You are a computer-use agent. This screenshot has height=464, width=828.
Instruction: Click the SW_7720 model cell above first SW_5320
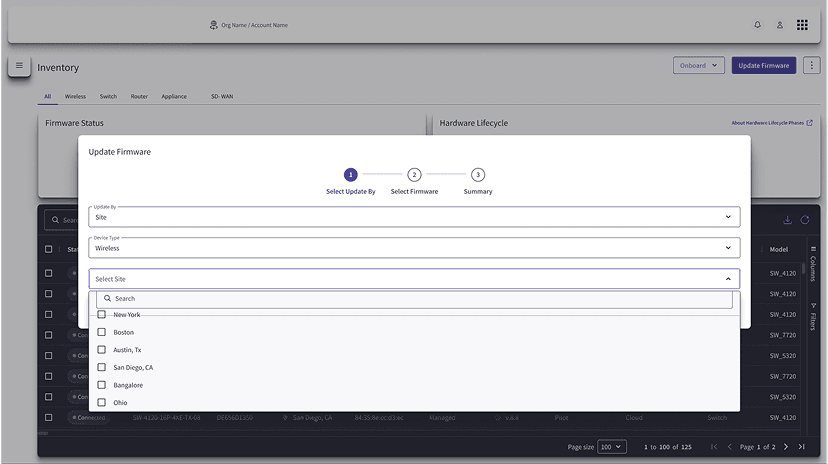coord(783,335)
